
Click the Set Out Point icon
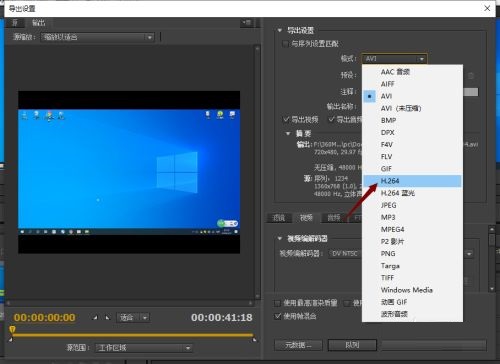pyautogui.click(x=107, y=318)
